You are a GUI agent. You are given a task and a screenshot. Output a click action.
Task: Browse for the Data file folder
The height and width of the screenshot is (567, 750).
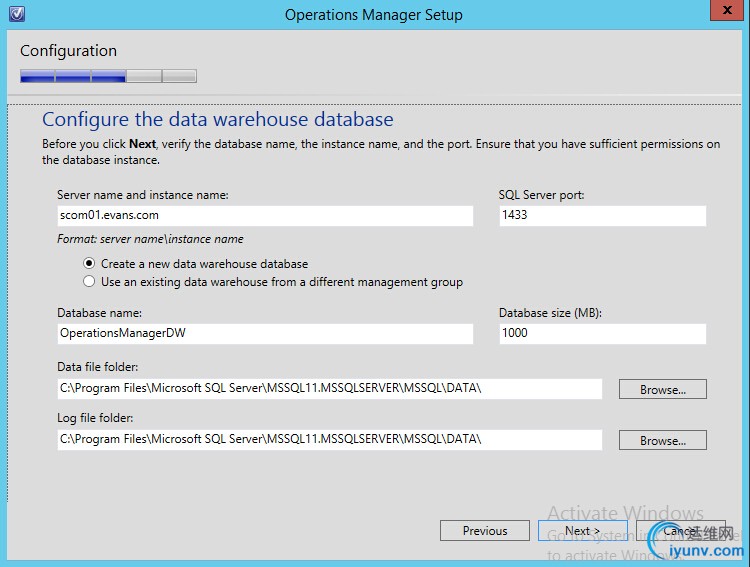(x=662, y=389)
